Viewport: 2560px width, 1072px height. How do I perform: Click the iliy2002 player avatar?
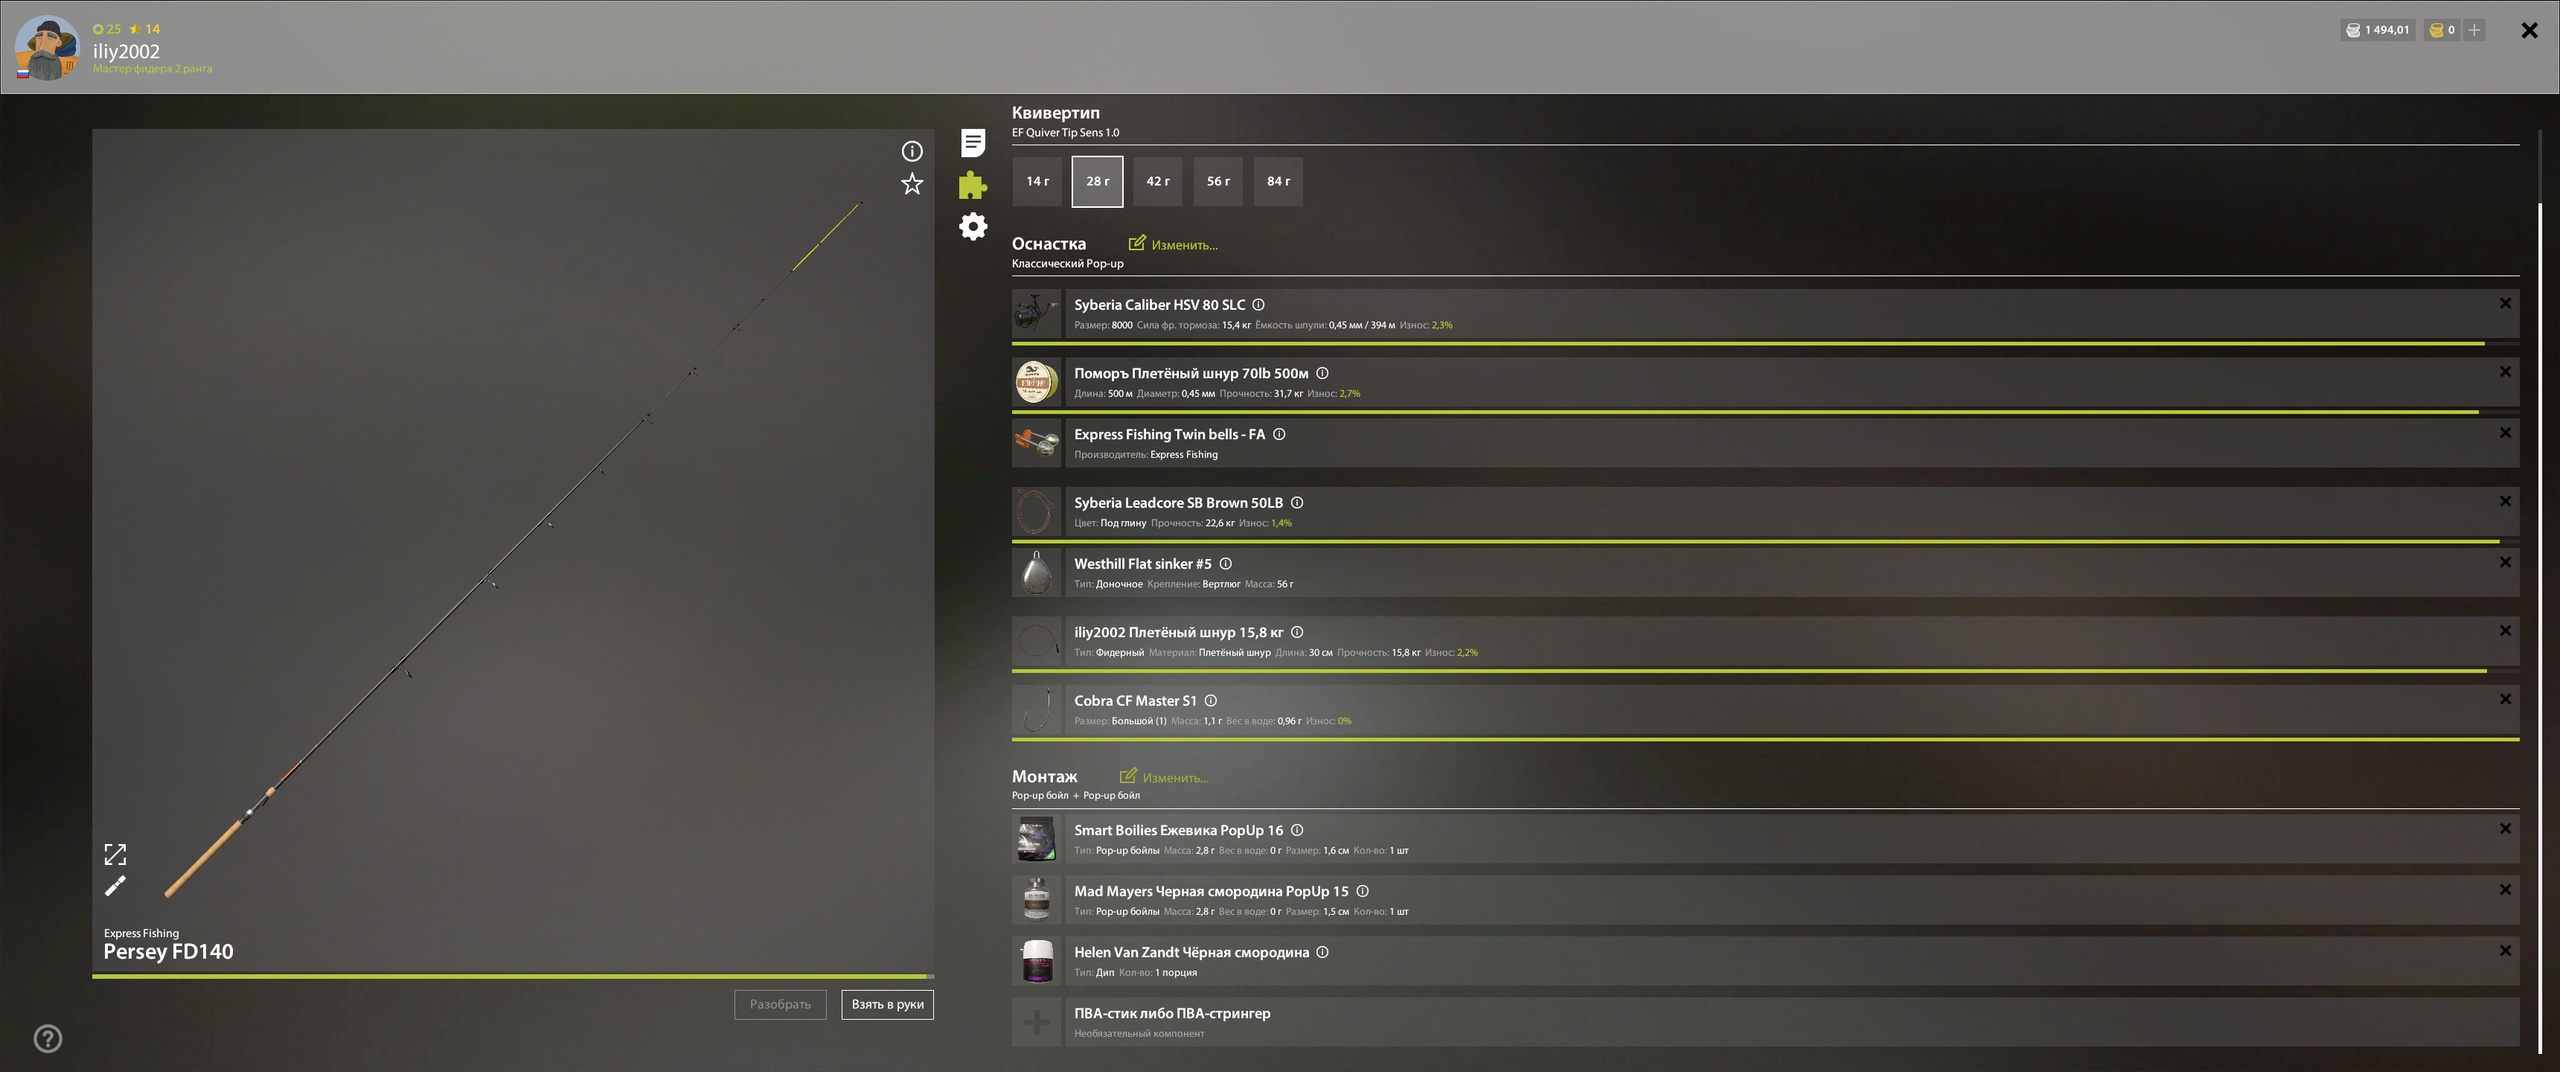47,48
